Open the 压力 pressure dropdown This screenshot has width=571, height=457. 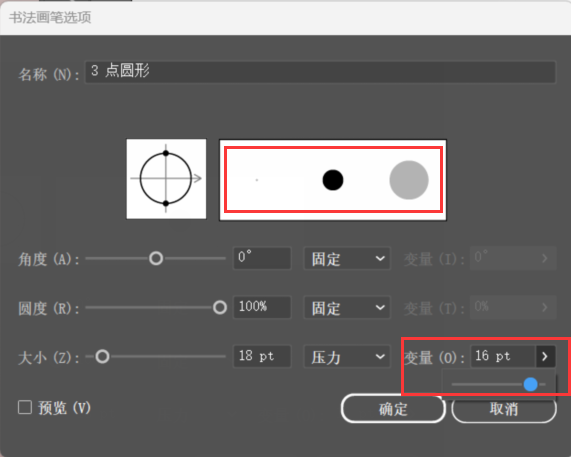point(347,356)
